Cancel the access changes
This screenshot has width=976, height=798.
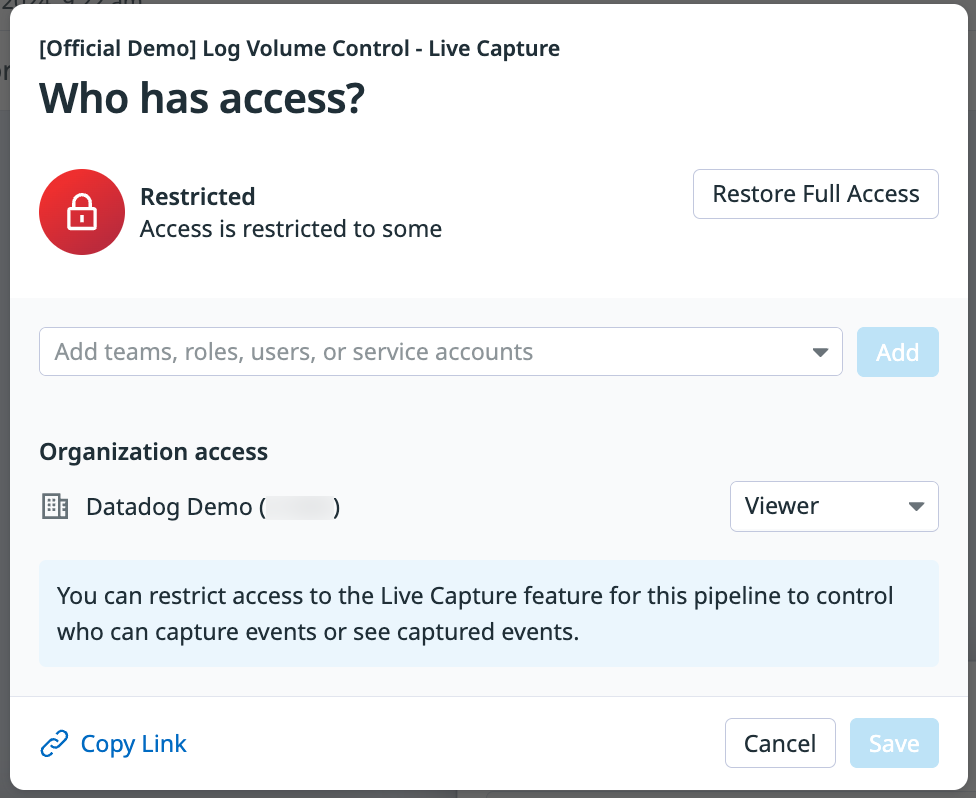(x=779, y=743)
